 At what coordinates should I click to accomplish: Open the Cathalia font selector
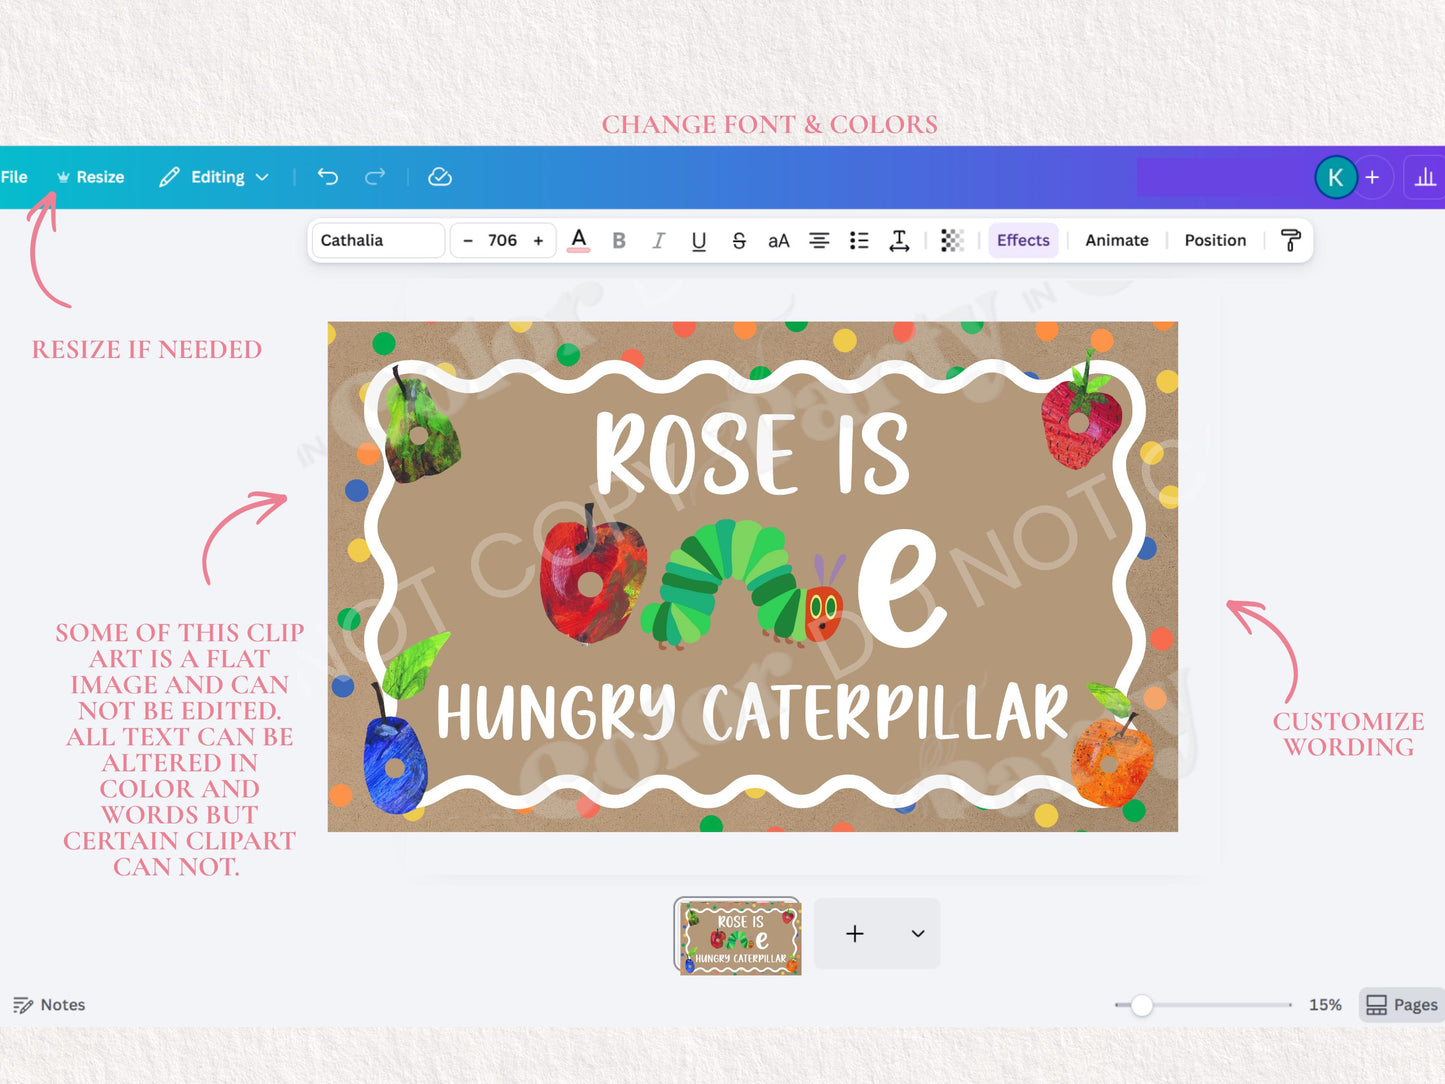click(x=378, y=240)
